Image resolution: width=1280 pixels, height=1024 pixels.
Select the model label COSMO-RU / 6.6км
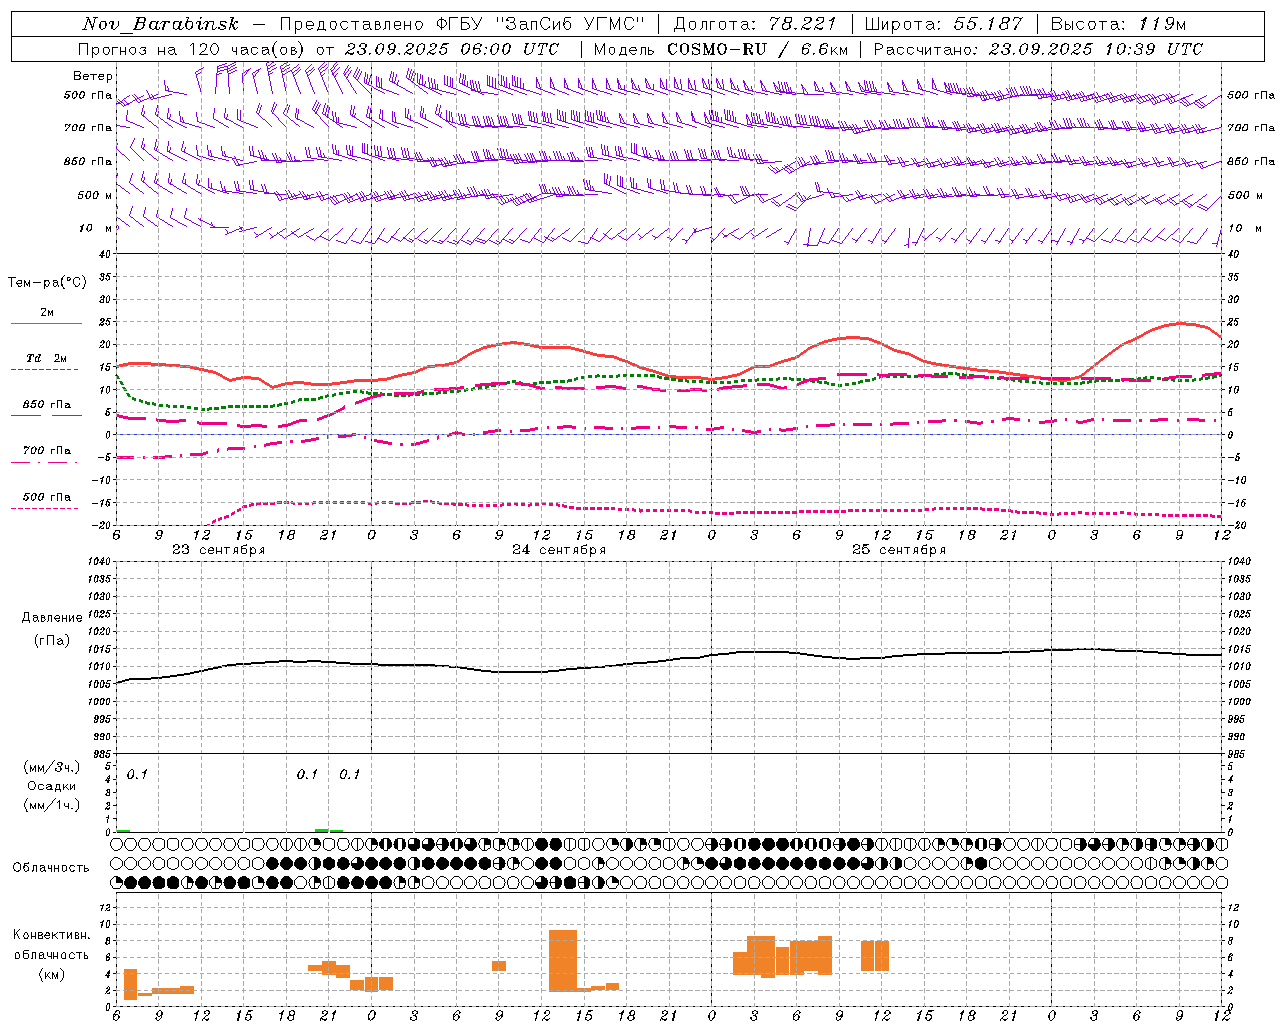(757, 49)
